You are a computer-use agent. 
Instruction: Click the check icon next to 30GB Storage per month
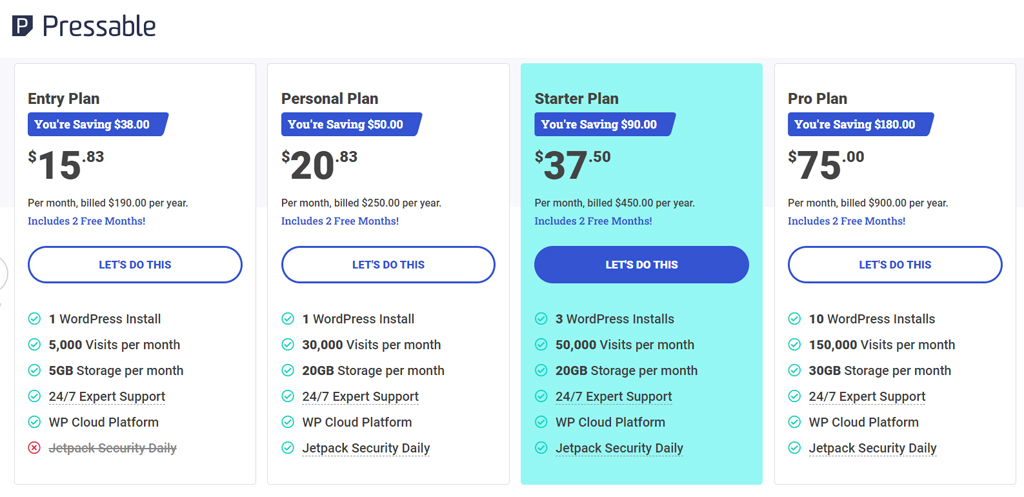pyautogui.click(x=795, y=370)
